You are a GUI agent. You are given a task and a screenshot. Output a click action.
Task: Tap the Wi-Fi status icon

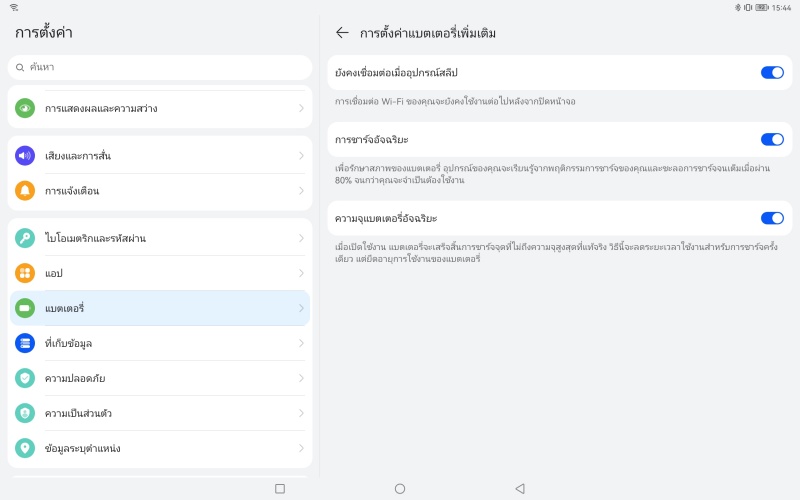pyautogui.click(x=14, y=7)
